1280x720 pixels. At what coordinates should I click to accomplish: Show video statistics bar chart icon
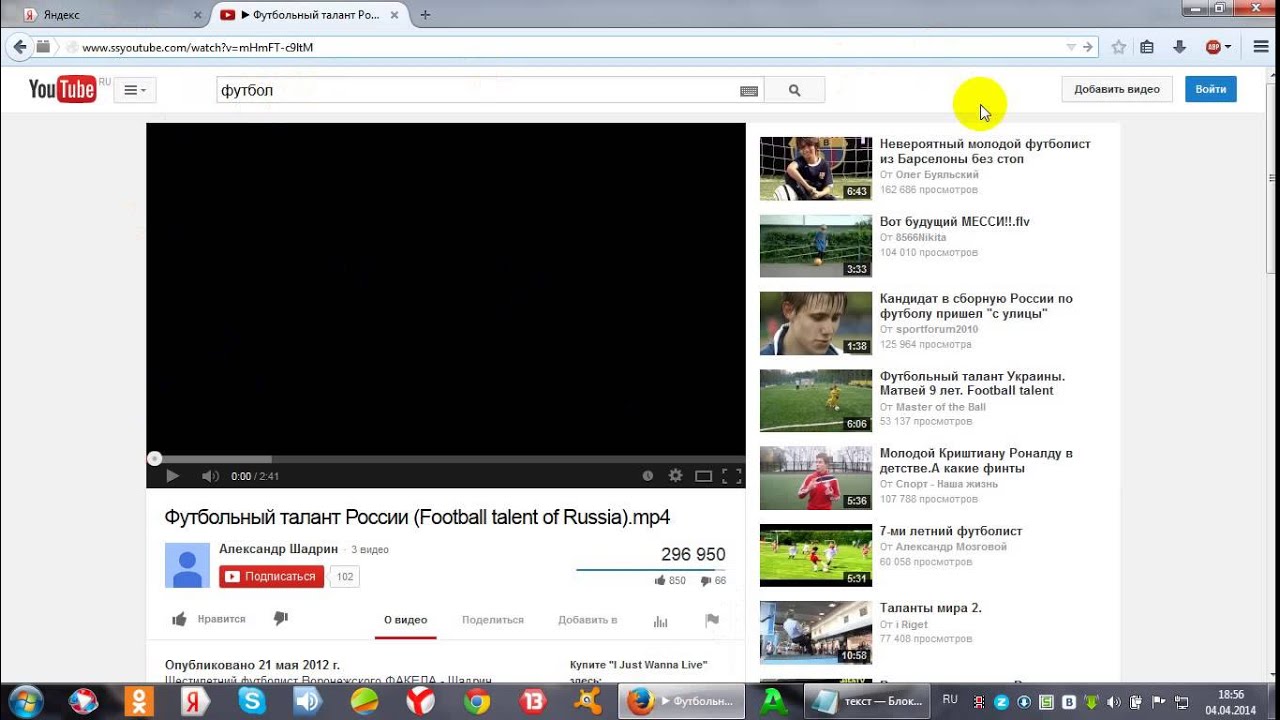point(660,620)
